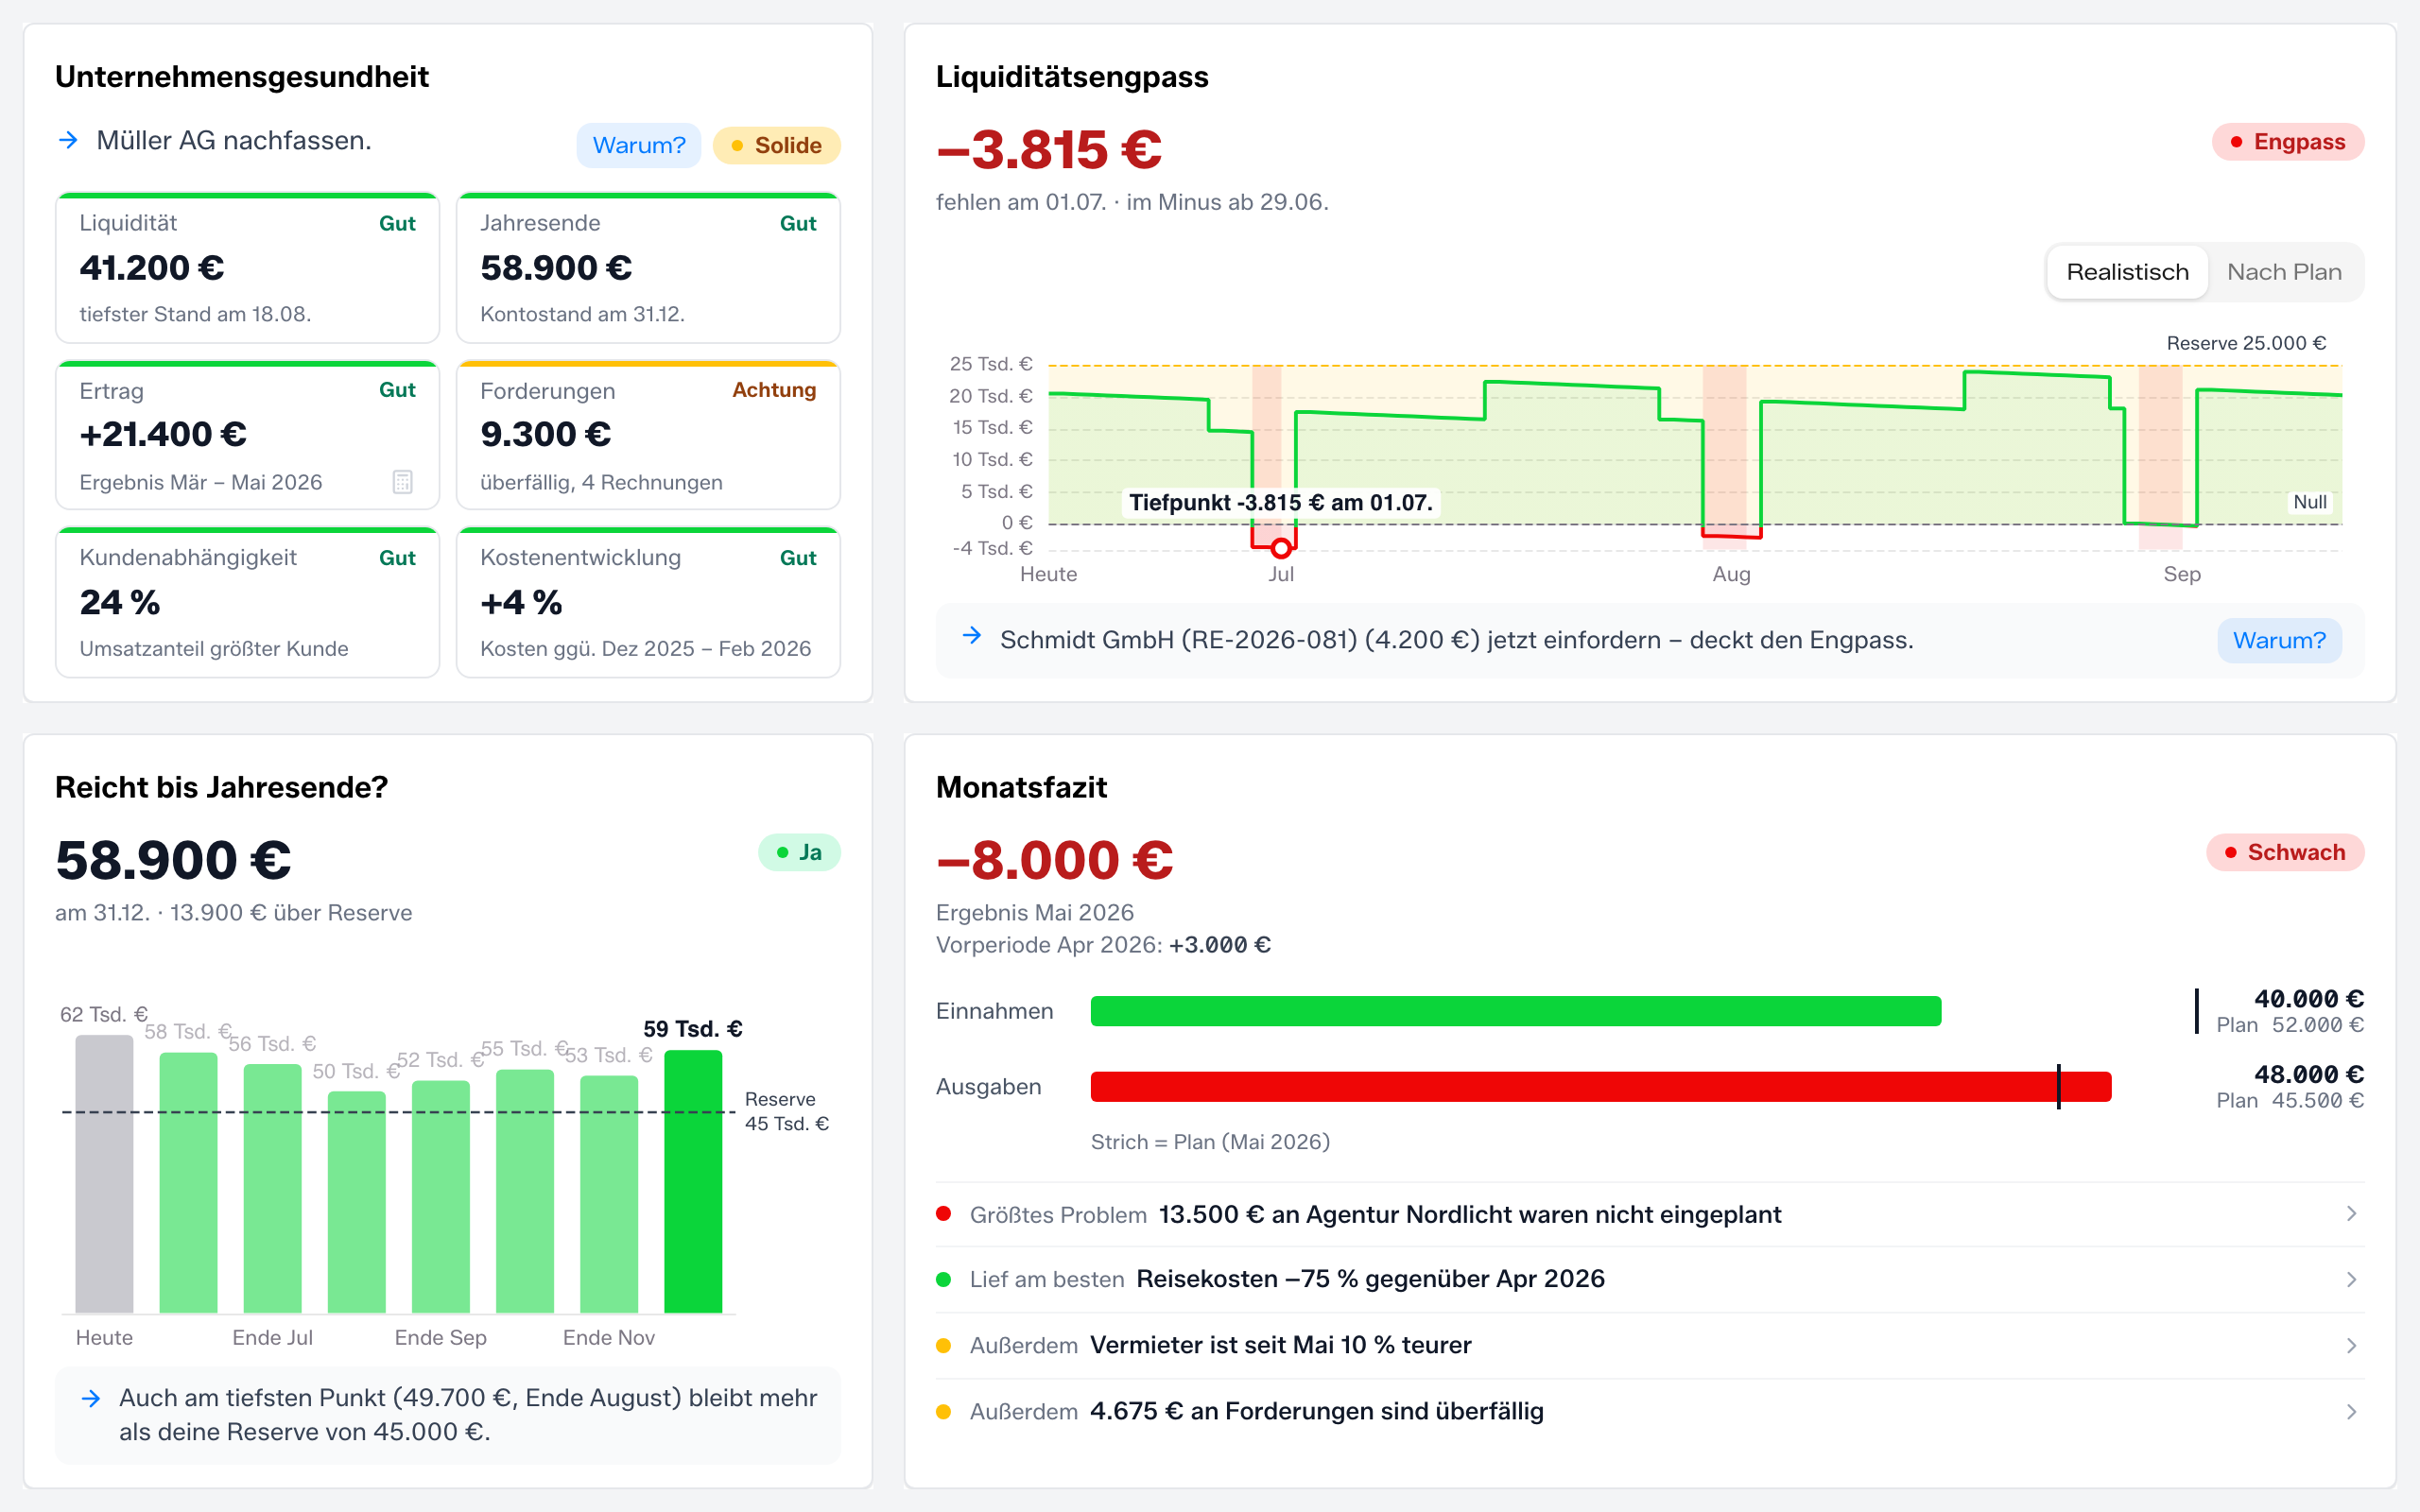Open the Forderungen 9.300 € card
Screen dimensions: 2420x1512
coord(648,435)
